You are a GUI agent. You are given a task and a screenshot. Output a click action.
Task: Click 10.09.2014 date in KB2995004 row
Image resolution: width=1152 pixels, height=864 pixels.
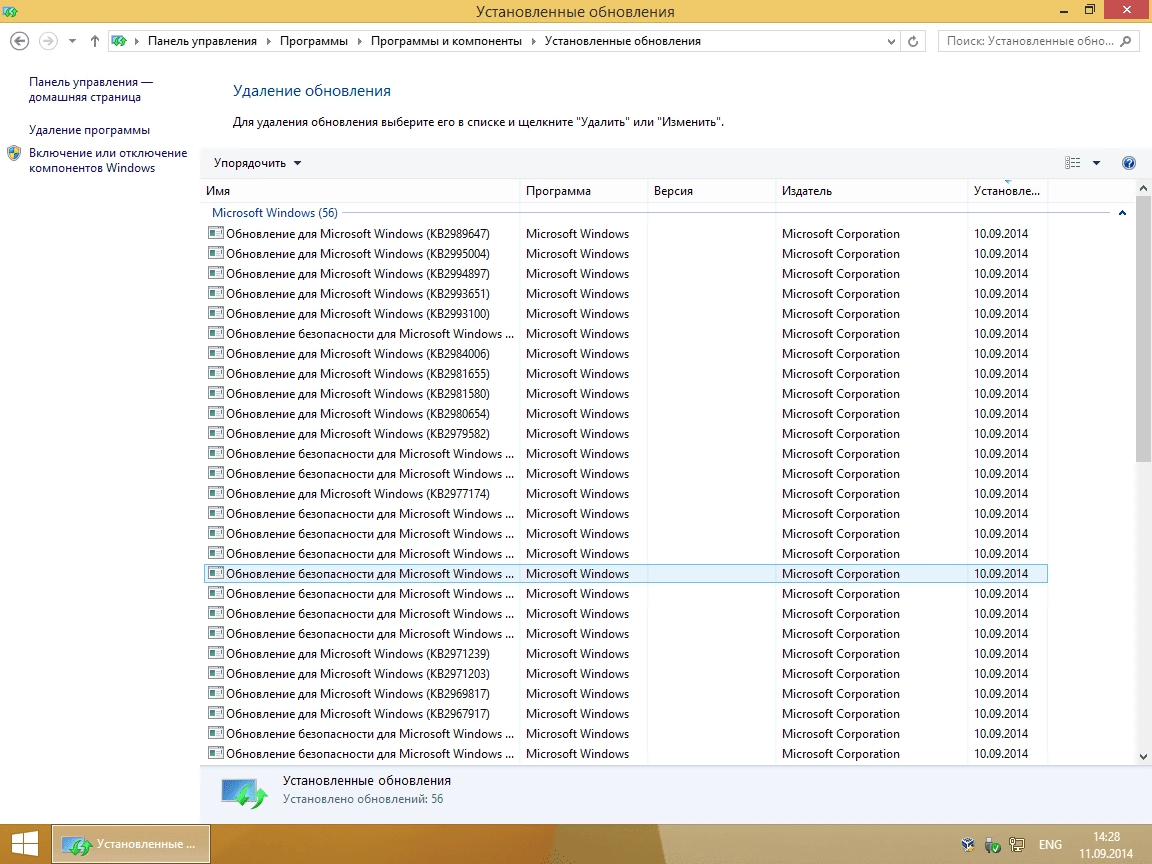click(x=1001, y=253)
